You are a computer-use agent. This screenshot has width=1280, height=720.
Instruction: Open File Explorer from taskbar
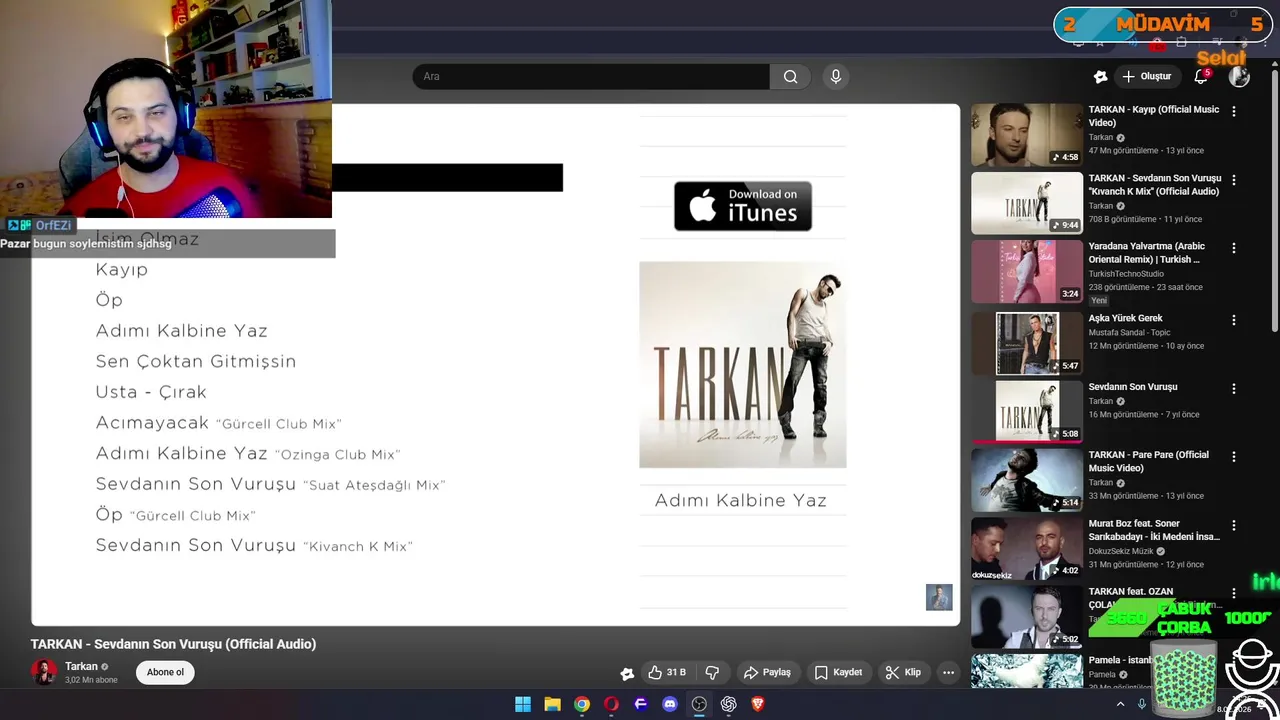(552, 704)
